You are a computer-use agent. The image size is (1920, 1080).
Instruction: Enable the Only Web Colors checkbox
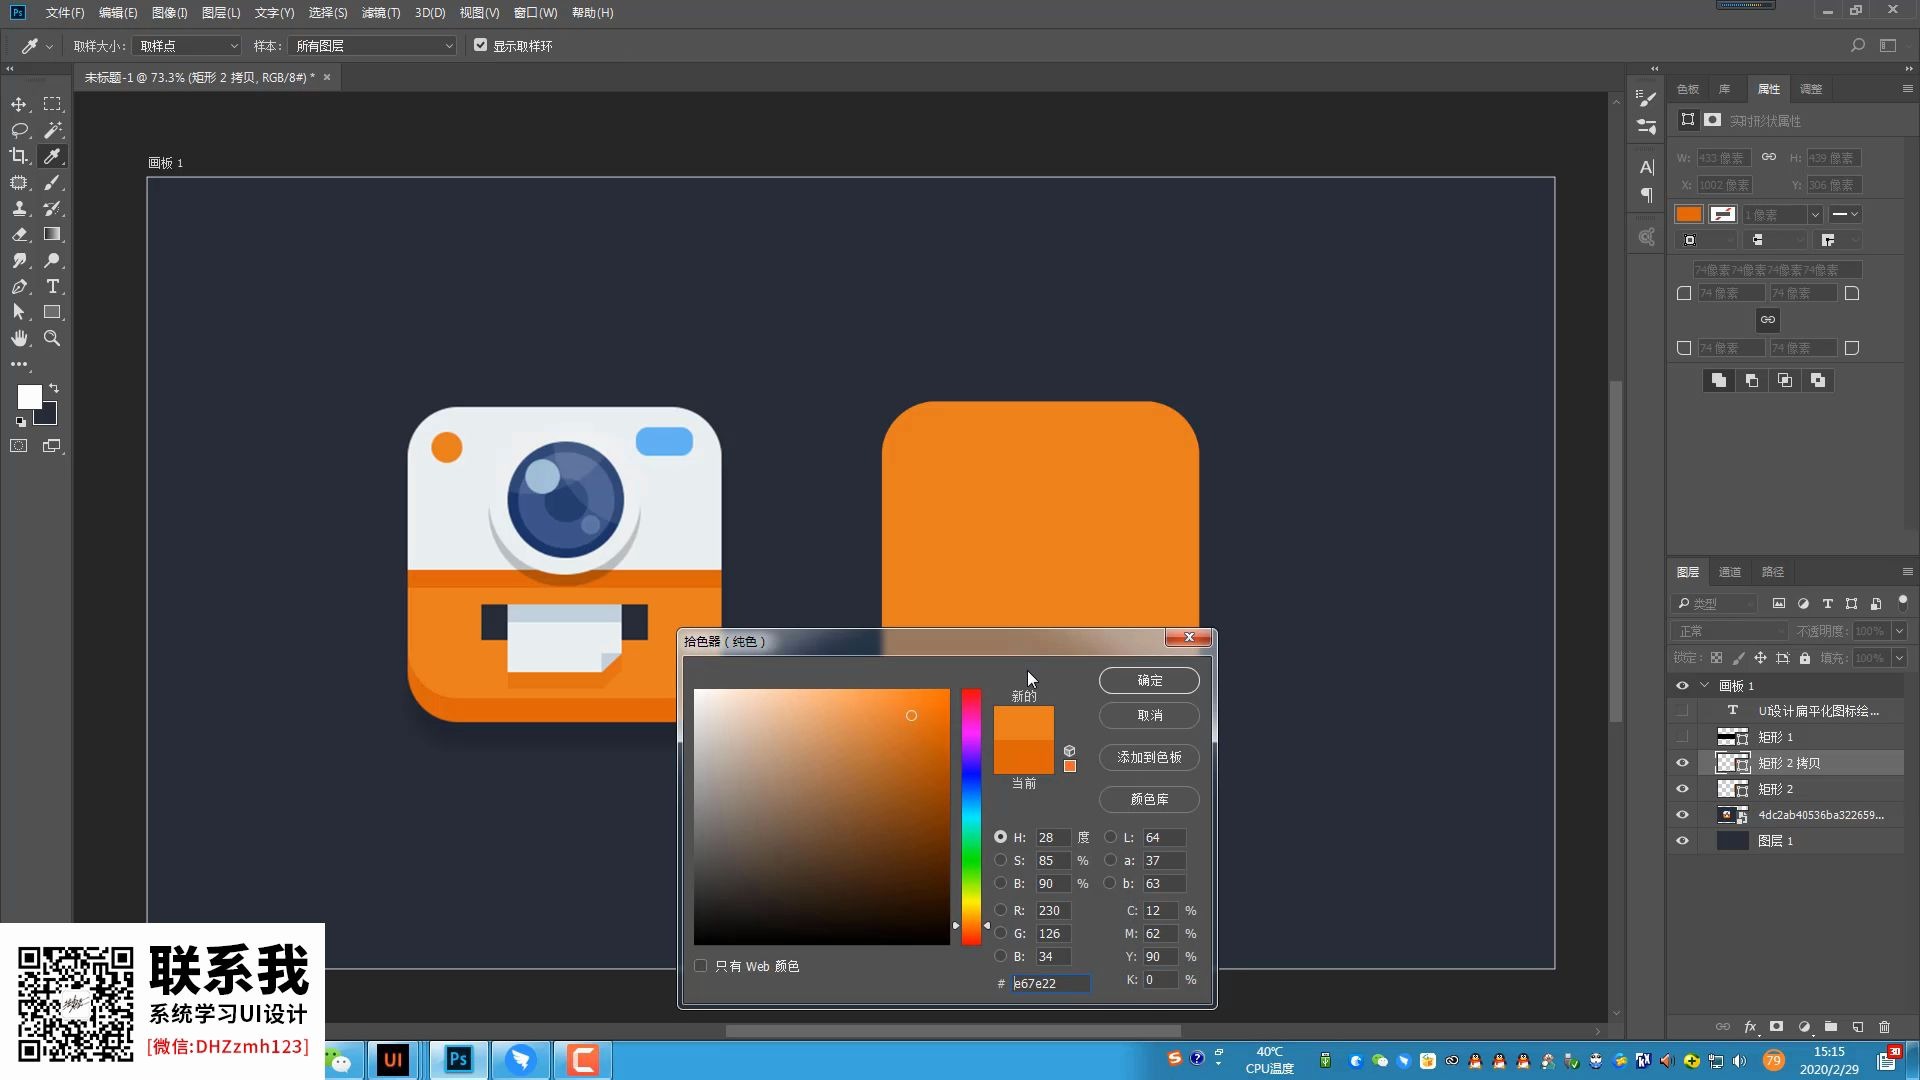click(x=701, y=966)
